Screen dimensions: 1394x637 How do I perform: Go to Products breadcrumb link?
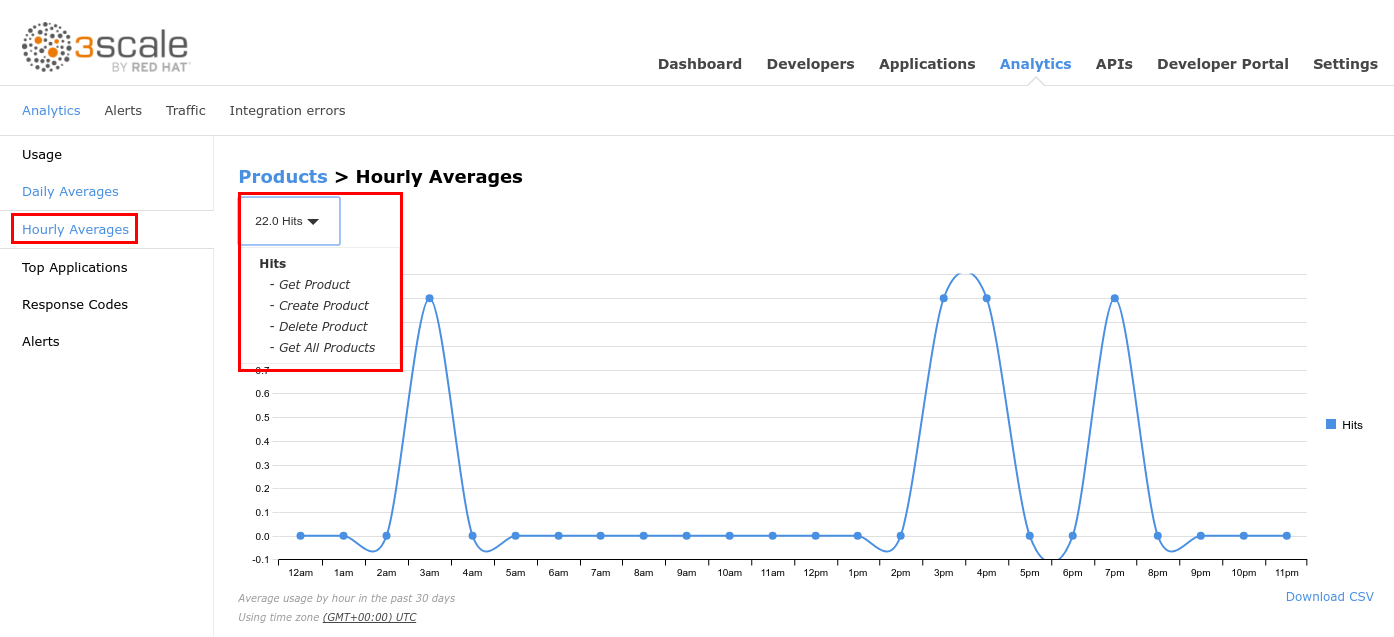coord(283,177)
